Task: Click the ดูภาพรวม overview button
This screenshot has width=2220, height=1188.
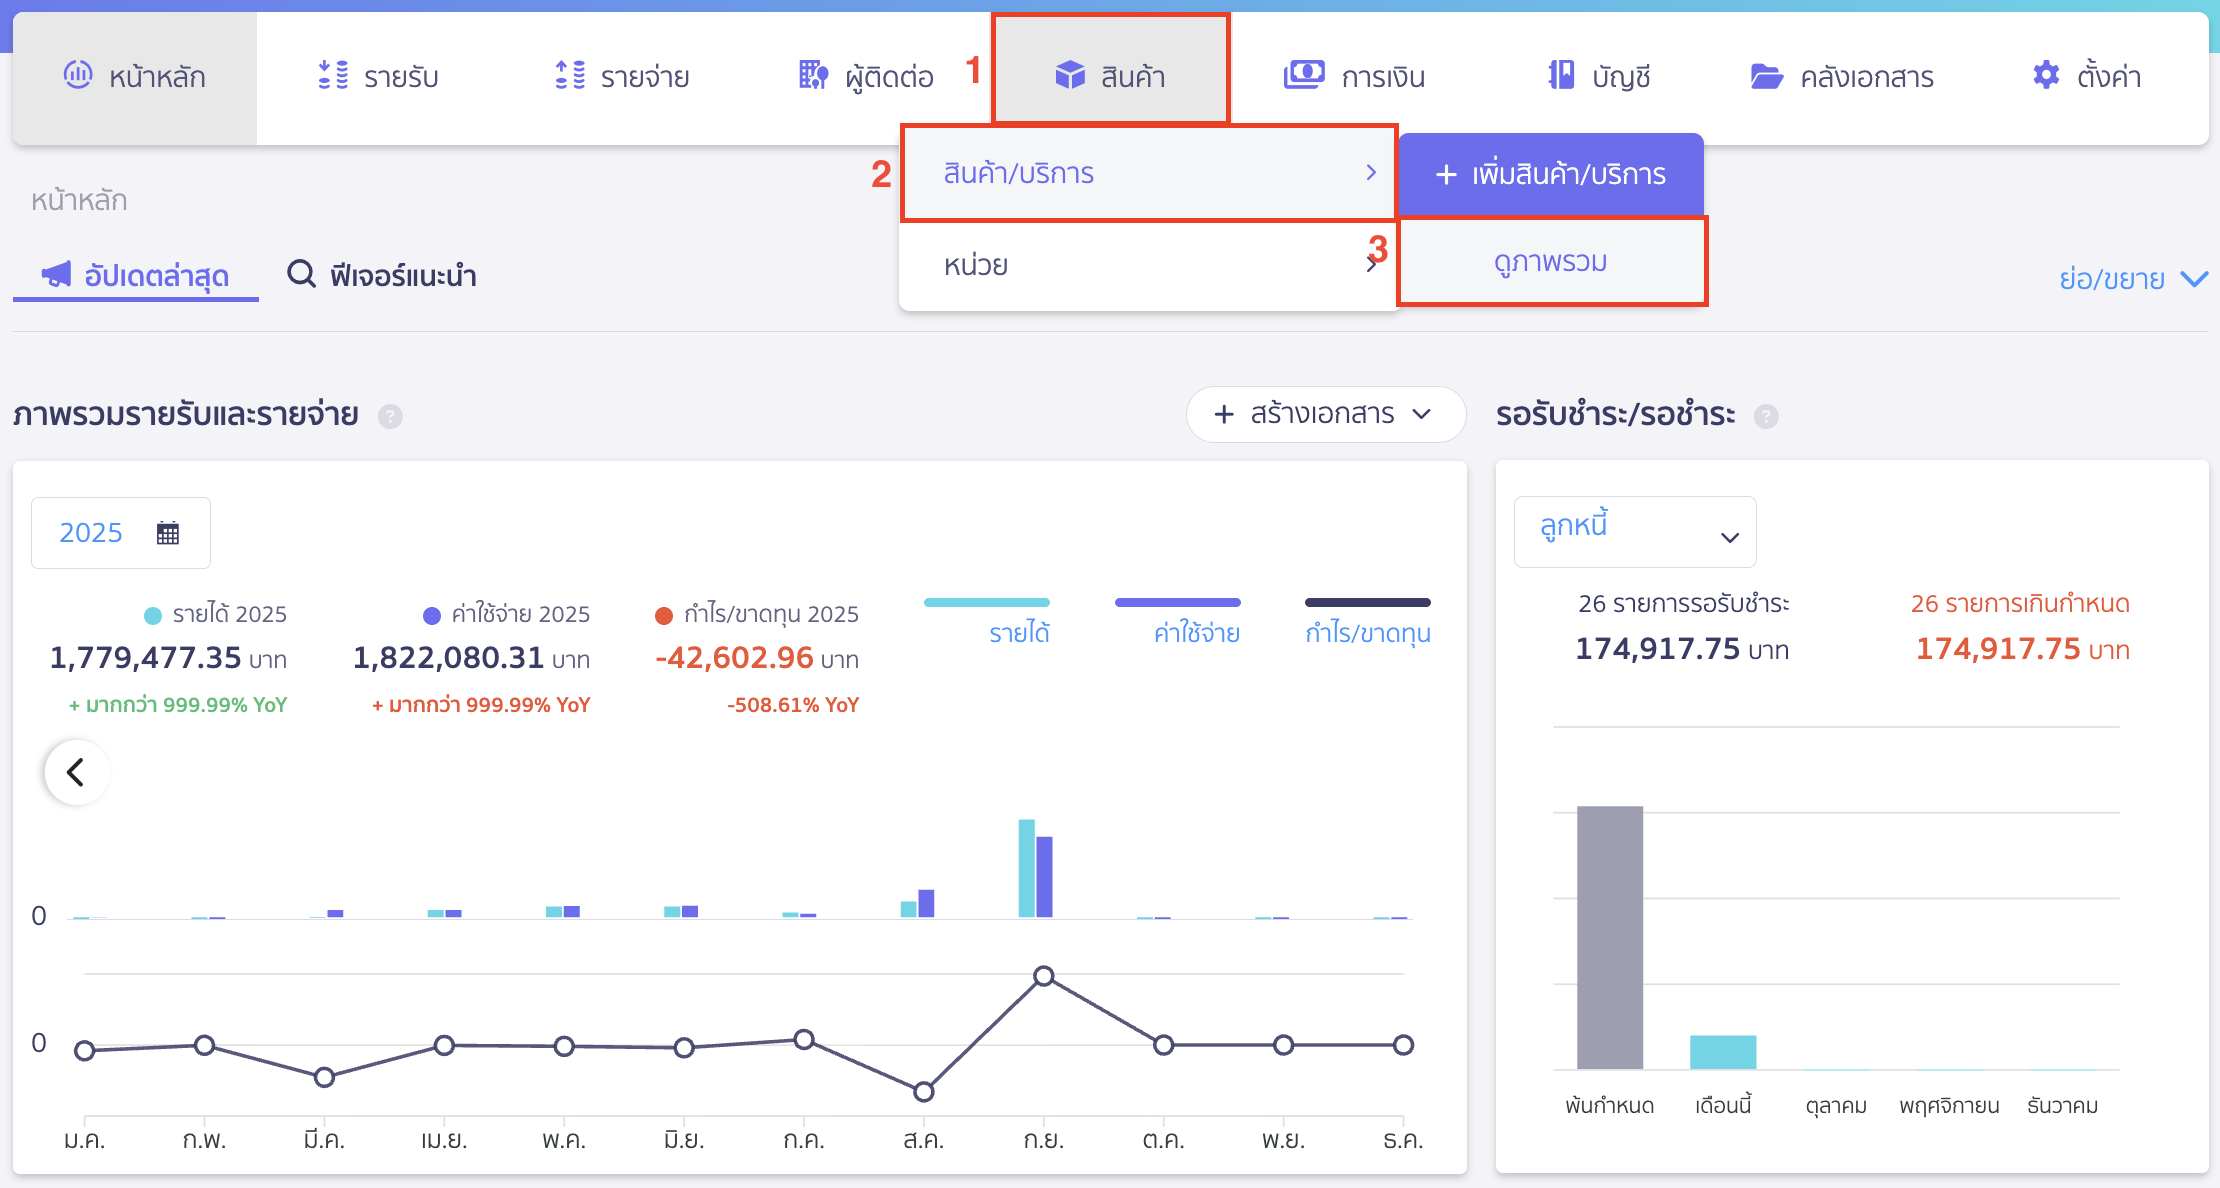Action: 1551,261
